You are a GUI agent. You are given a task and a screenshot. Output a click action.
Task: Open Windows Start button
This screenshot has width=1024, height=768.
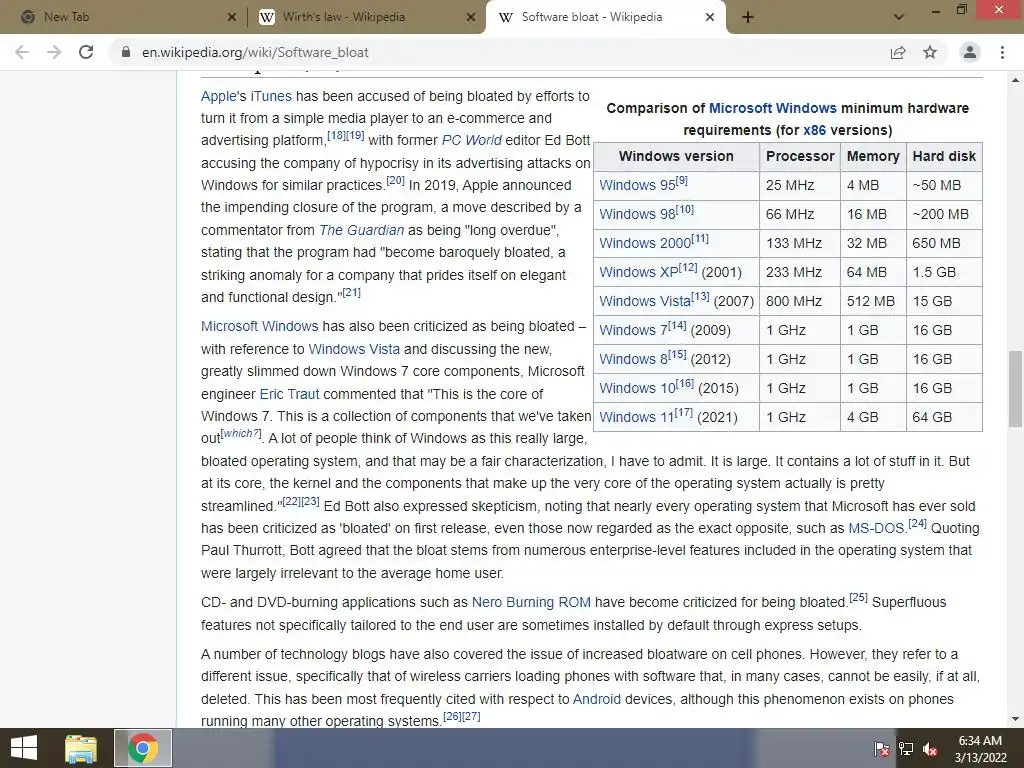click(x=24, y=748)
